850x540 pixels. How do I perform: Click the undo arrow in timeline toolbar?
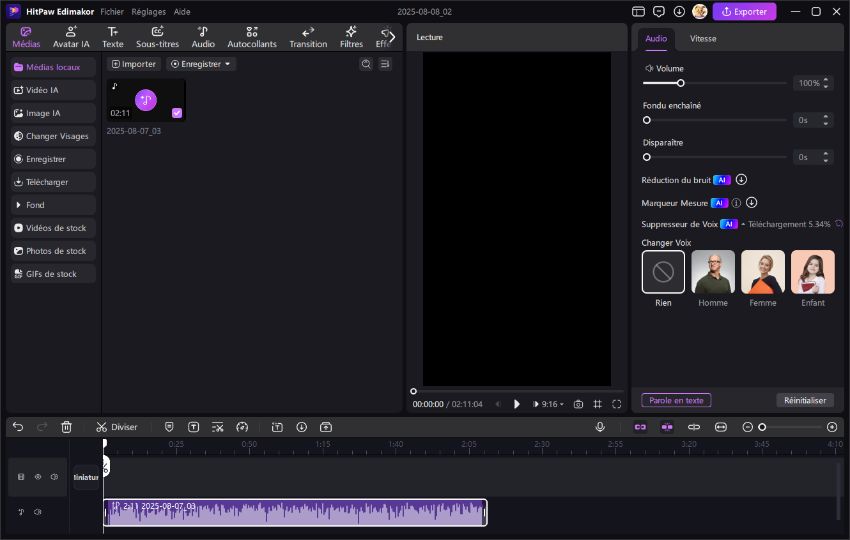18,427
